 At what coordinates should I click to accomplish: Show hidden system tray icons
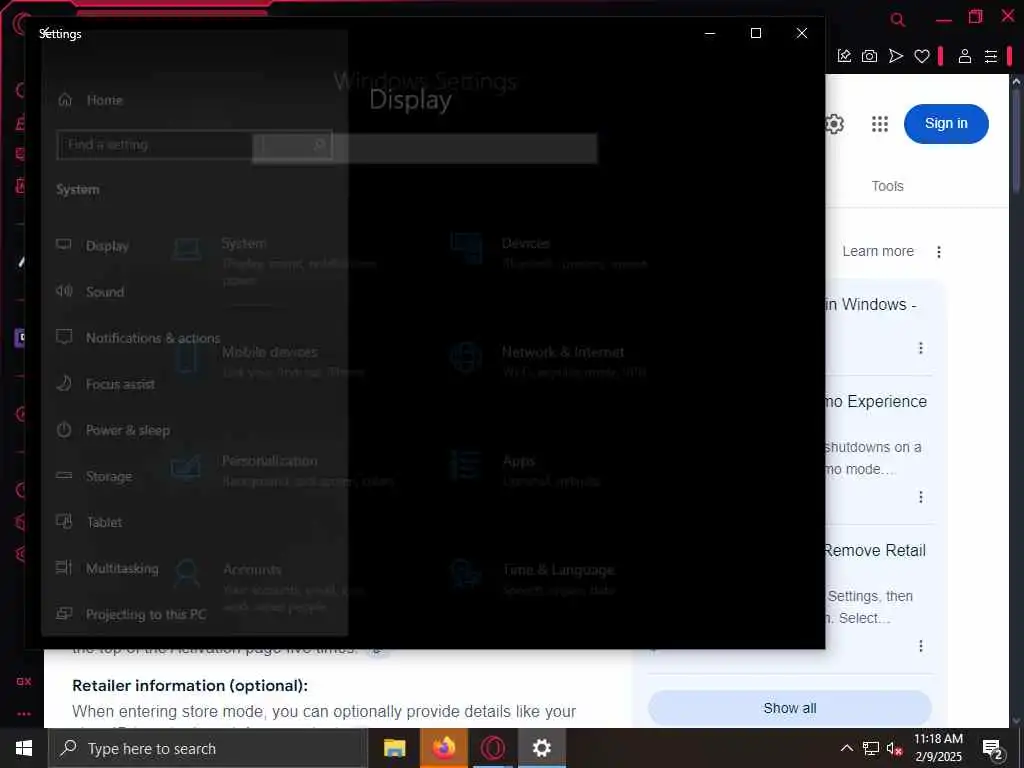tap(846, 748)
